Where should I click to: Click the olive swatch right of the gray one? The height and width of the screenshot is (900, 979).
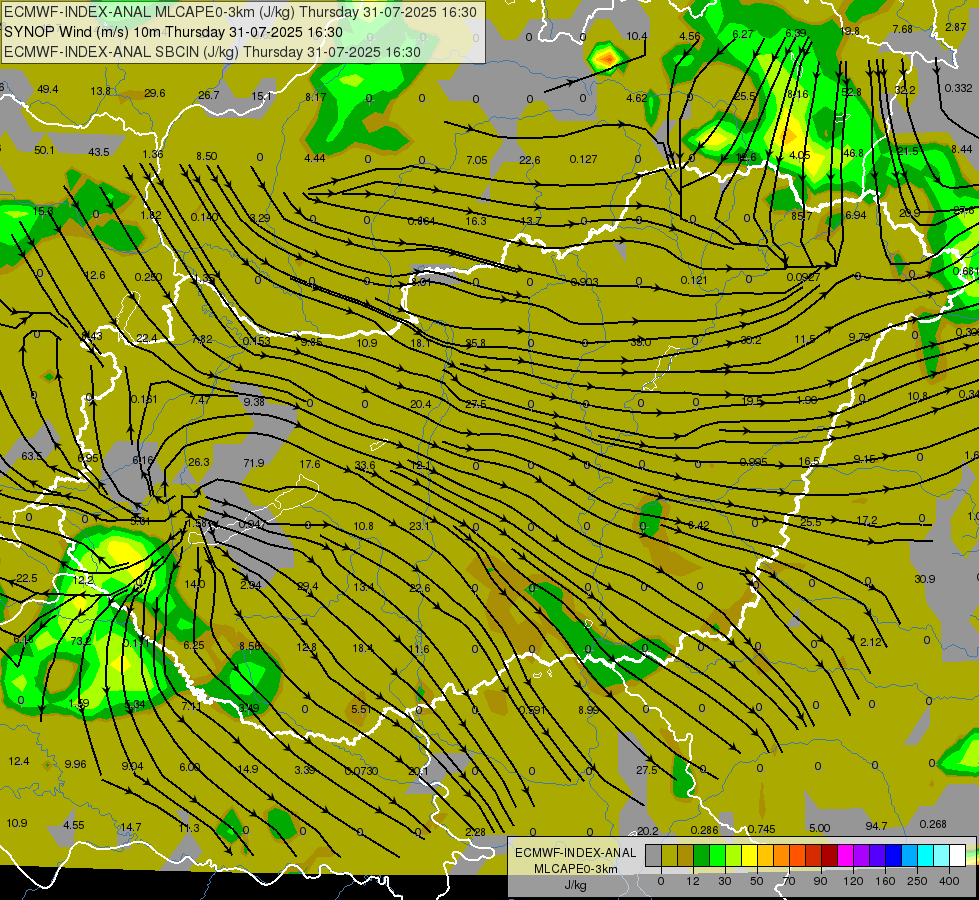pos(669,855)
